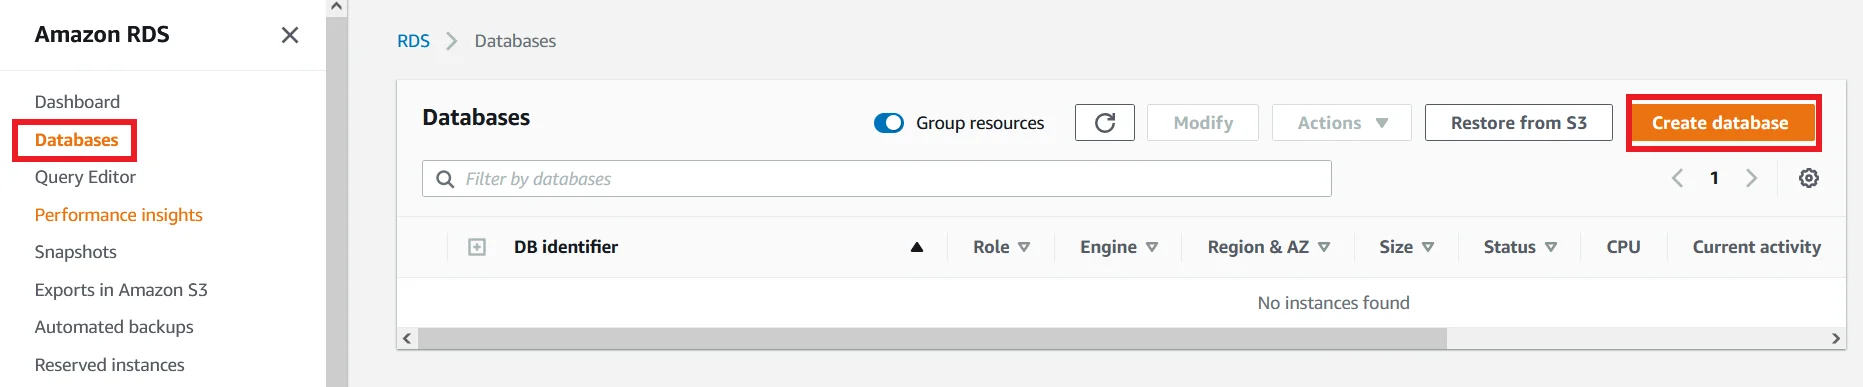Open Snapshots in sidebar
The height and width of the screenshot is (387, 1863).
(x=75, y=252)
